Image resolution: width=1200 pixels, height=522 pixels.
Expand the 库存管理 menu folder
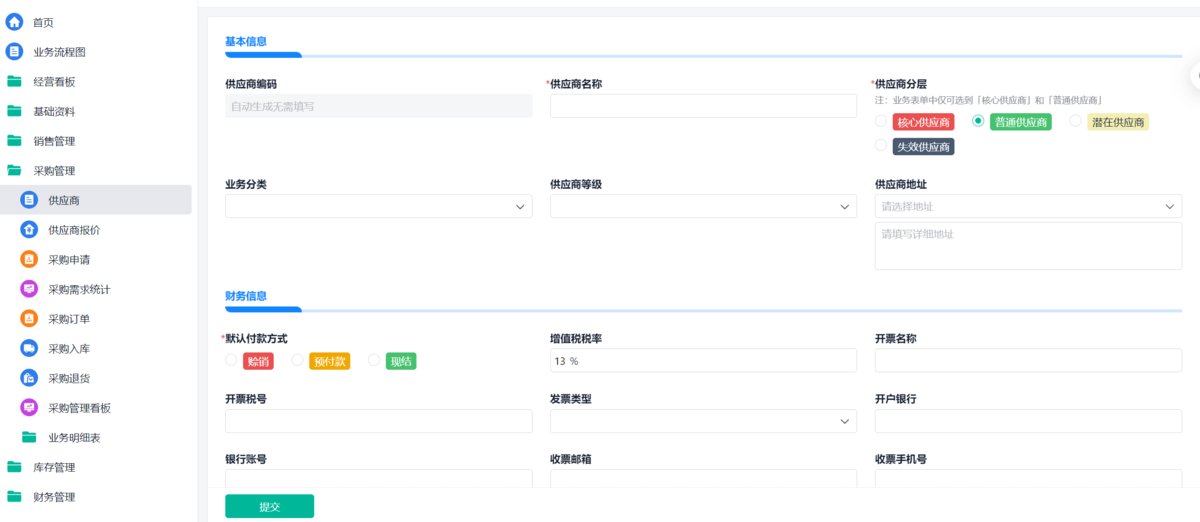54,467
